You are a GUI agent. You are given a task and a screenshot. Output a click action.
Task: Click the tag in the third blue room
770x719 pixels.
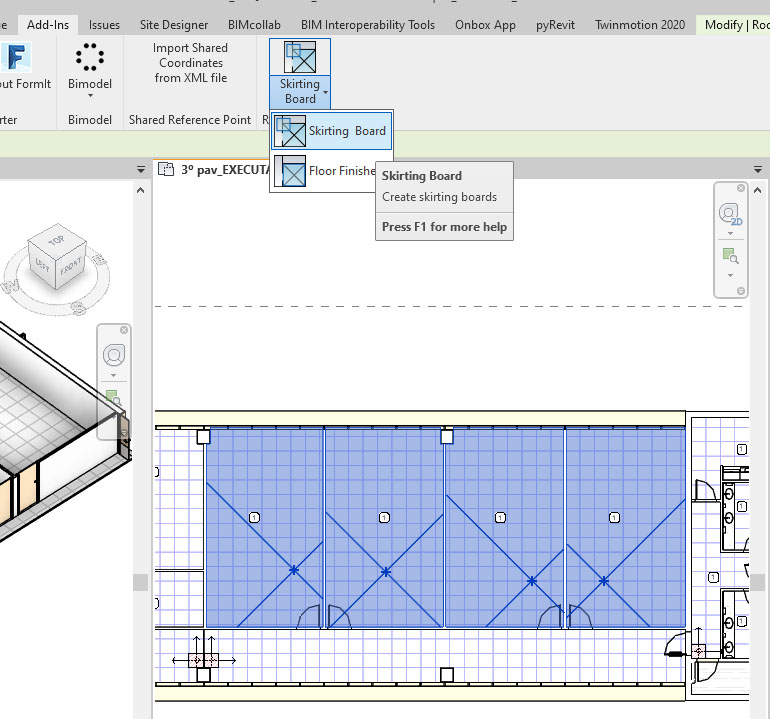[x=500, y=518]
